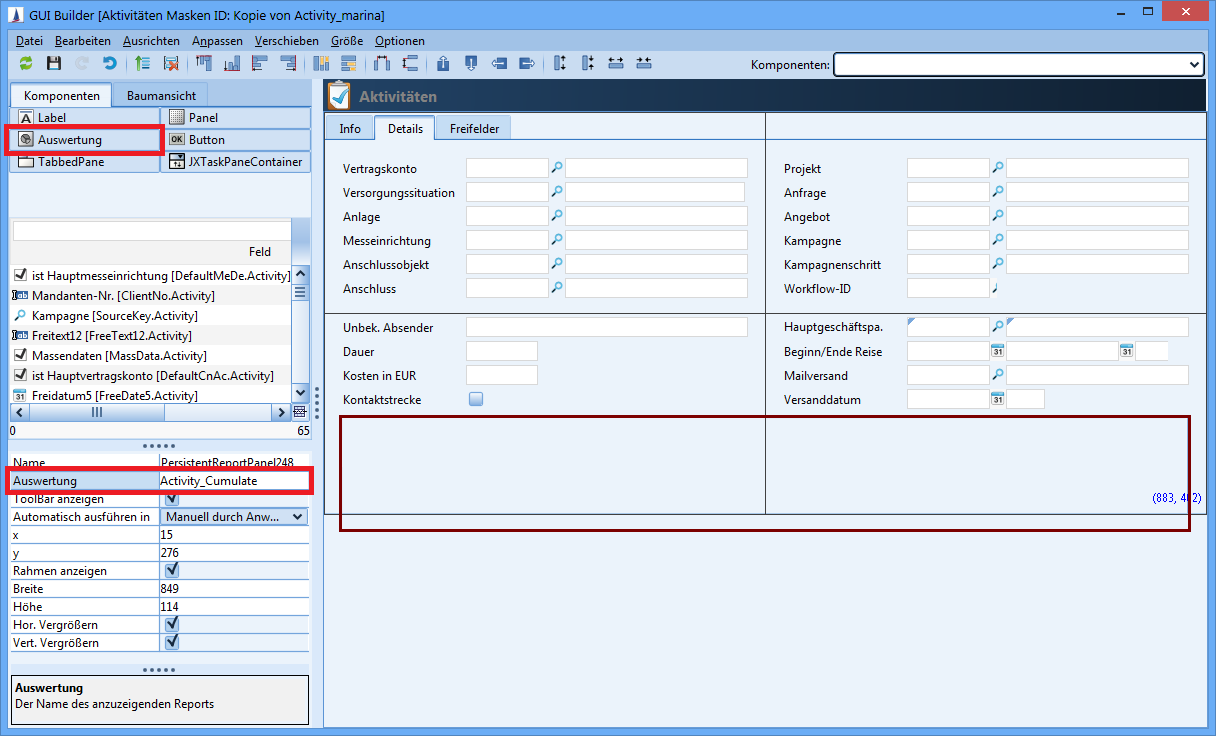The width and height of the screenshot is (1216, 736).
Task: Click the delete component icon with red X
Action: click(171, 63)
